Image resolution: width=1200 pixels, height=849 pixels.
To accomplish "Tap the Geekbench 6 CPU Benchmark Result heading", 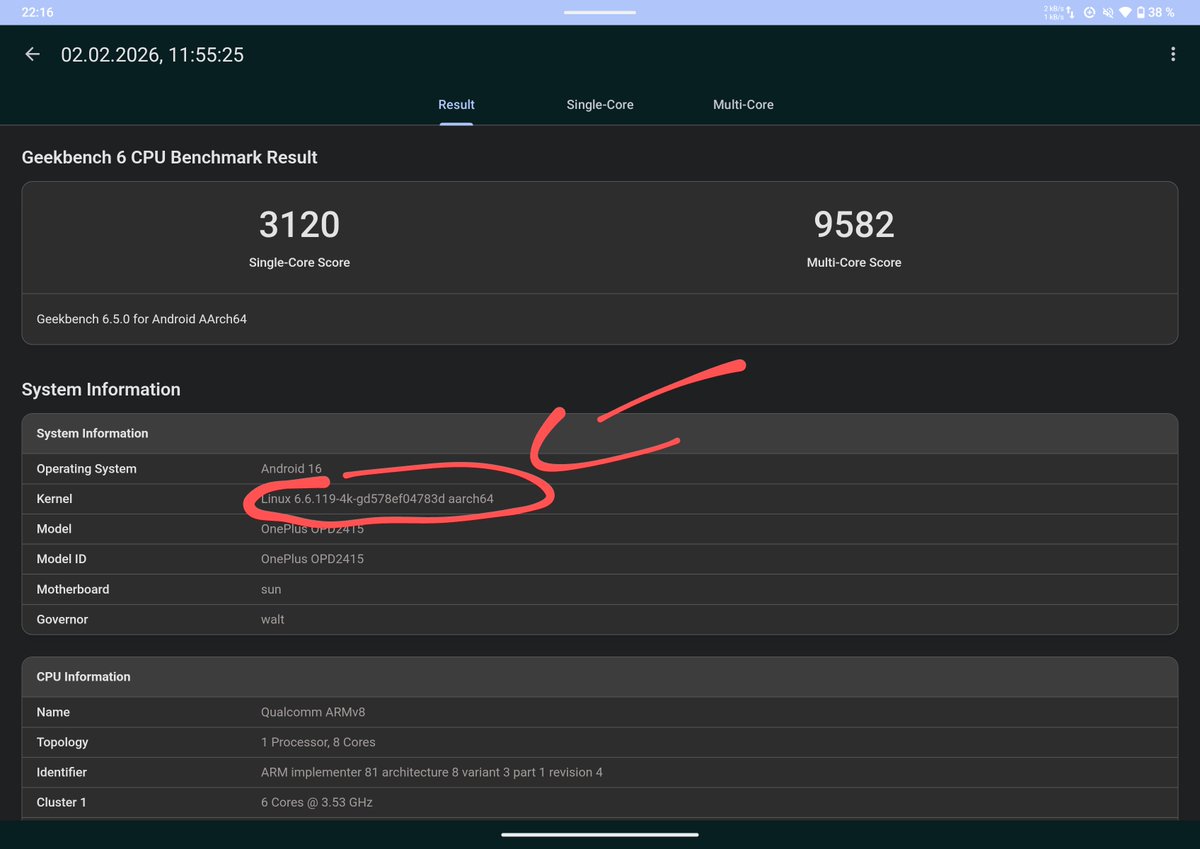I will tap(170, 157).
